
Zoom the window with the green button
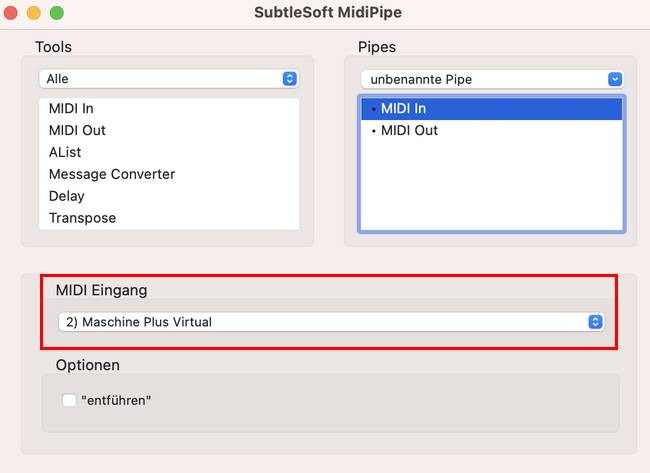click(x=57, y=12)
